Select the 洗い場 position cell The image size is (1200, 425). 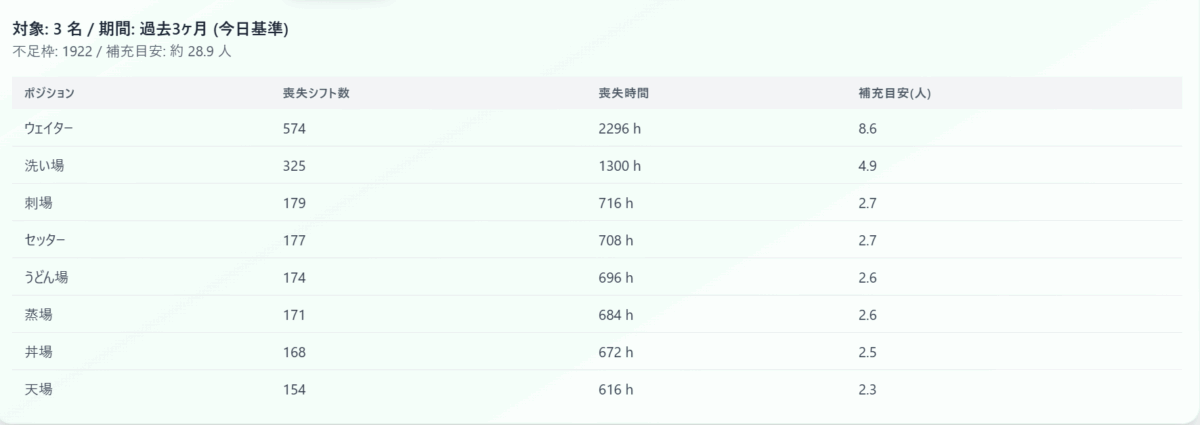(44, 166)
